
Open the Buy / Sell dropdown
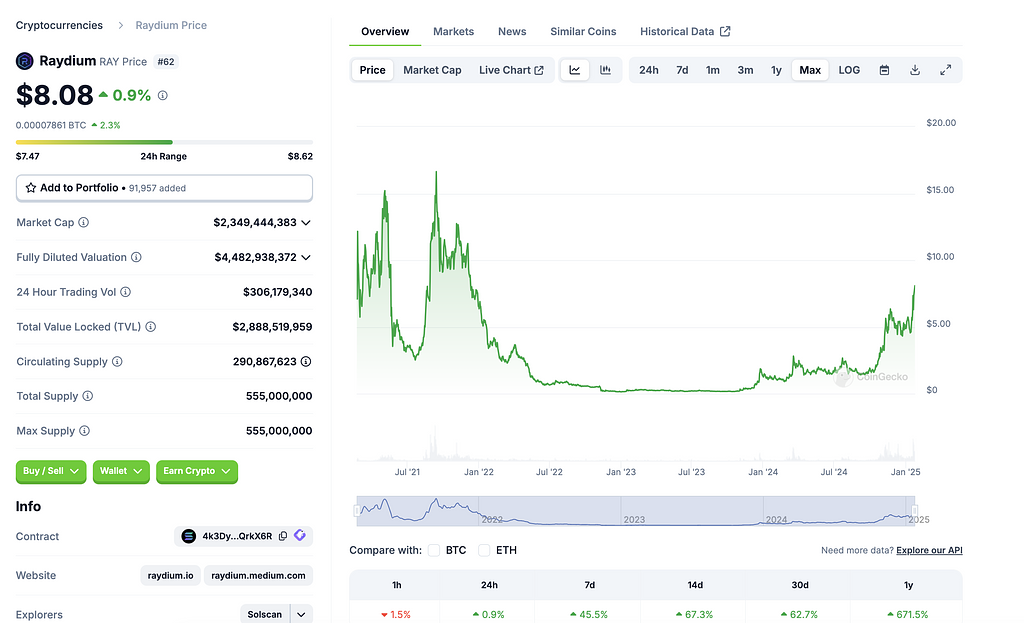pos(52,471)
